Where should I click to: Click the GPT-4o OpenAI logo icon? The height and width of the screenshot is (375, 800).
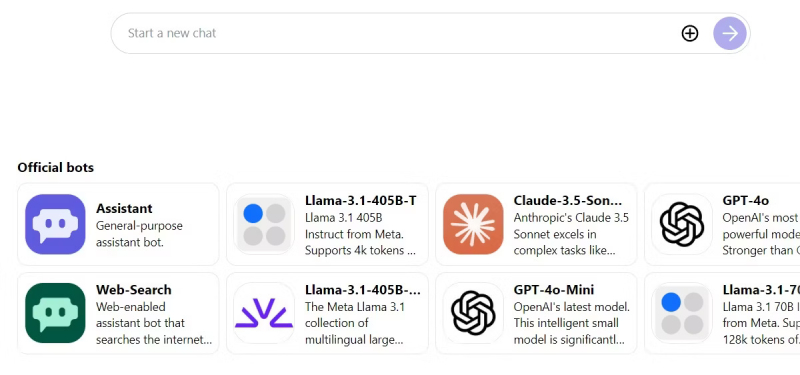coord(682,224)
